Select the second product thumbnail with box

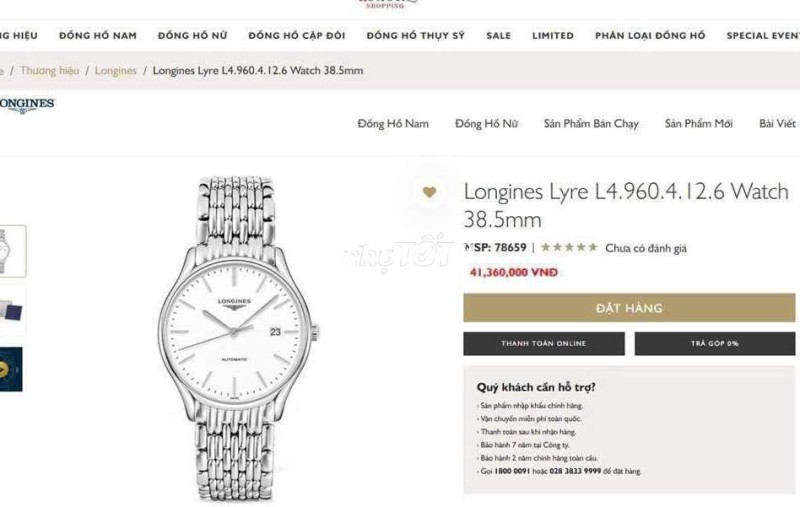(x=12, y=310)
